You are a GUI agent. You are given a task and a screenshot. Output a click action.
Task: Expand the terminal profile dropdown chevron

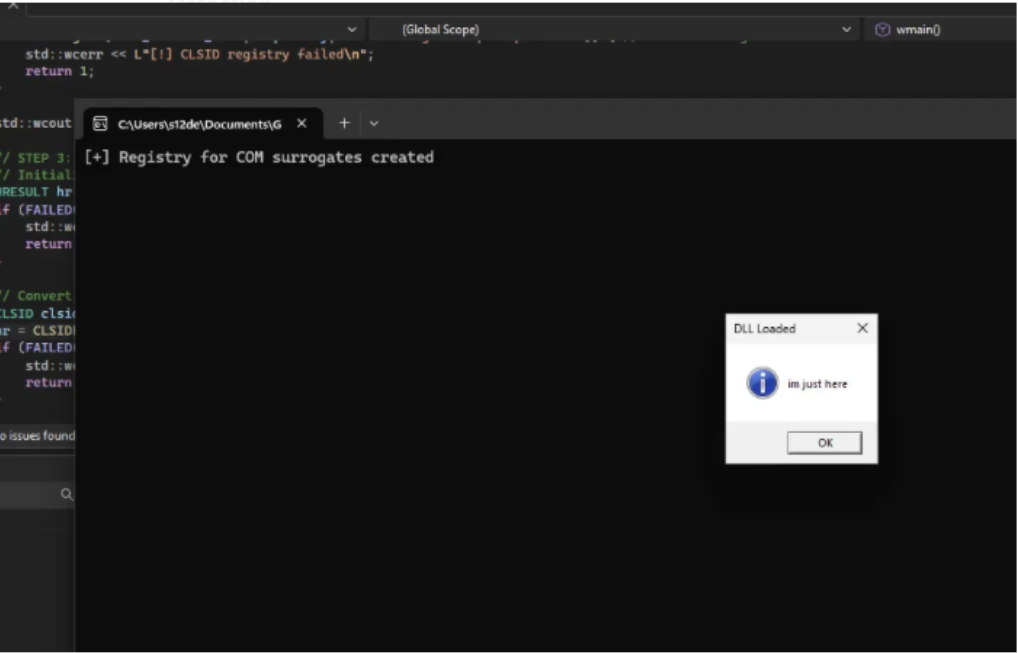[374, 124]
